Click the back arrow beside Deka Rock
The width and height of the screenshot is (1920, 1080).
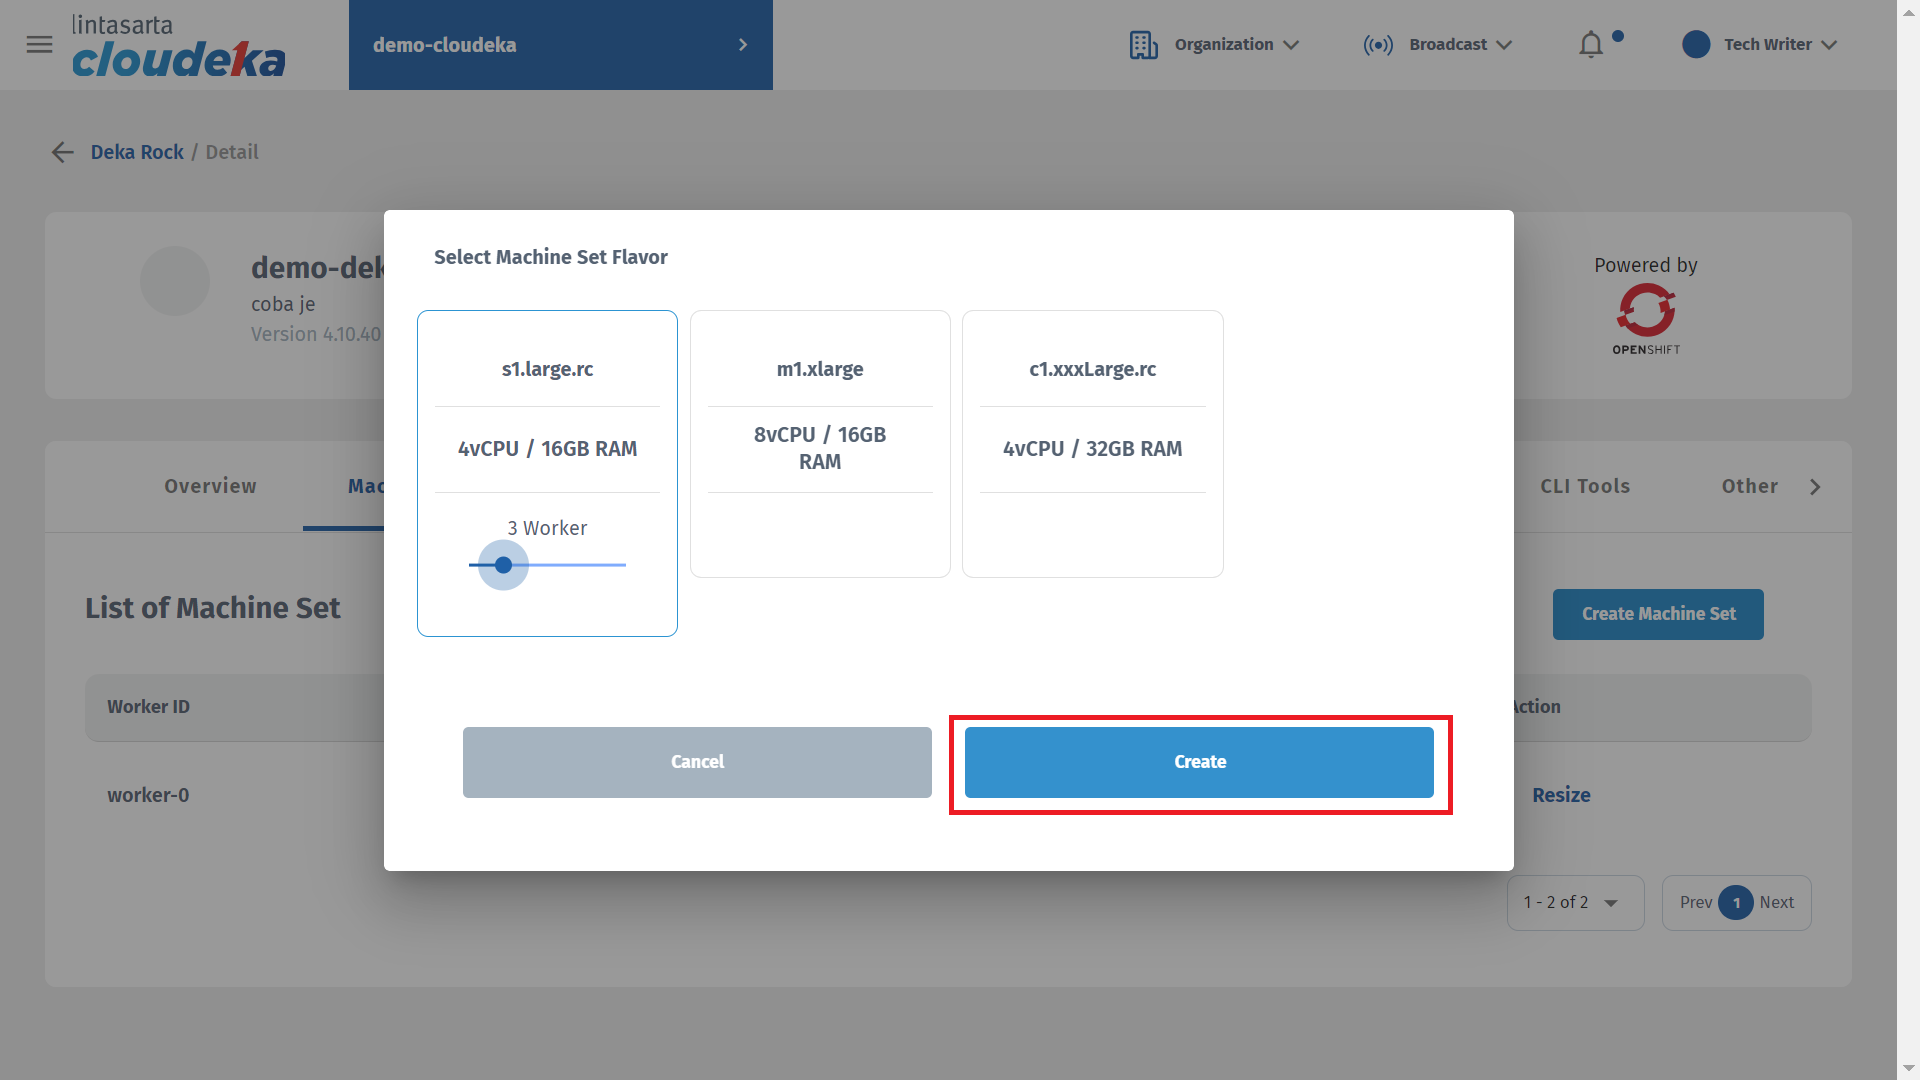63,152
